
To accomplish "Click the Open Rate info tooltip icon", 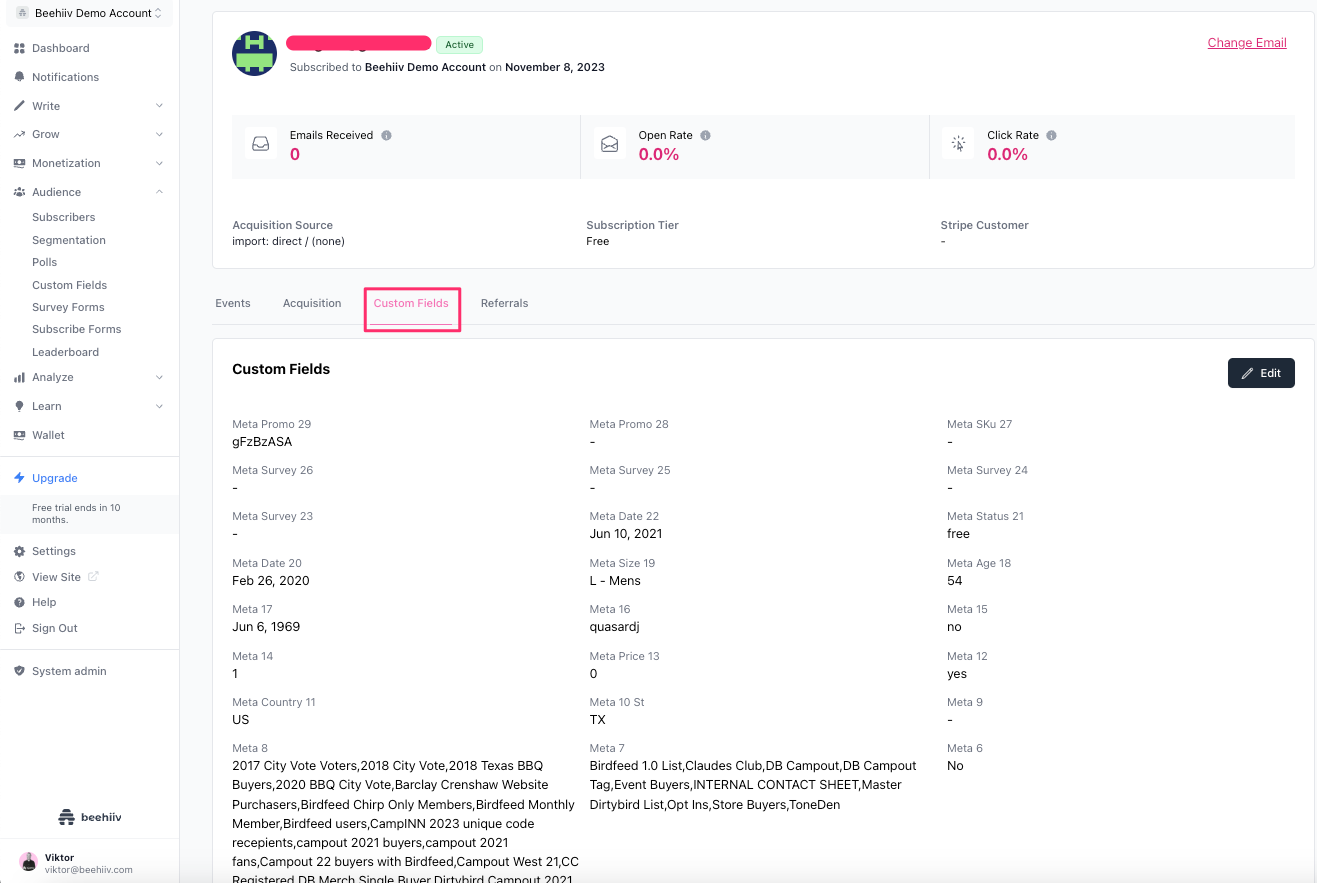I will [x=706, y=135].
